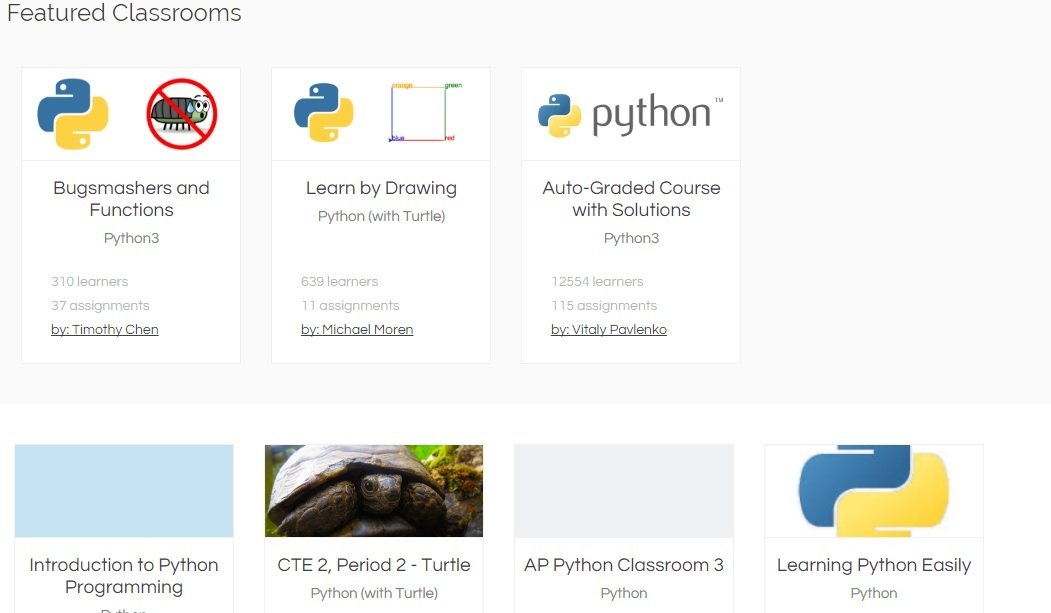
Task: Click large Python logo of Learning Python Easily
Action: click(x=874, y=490)
